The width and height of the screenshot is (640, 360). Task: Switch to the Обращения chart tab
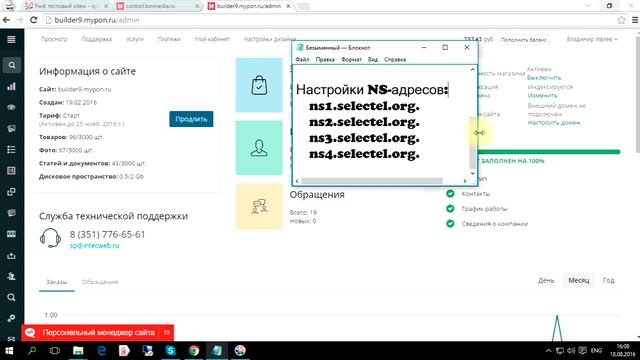100,282
